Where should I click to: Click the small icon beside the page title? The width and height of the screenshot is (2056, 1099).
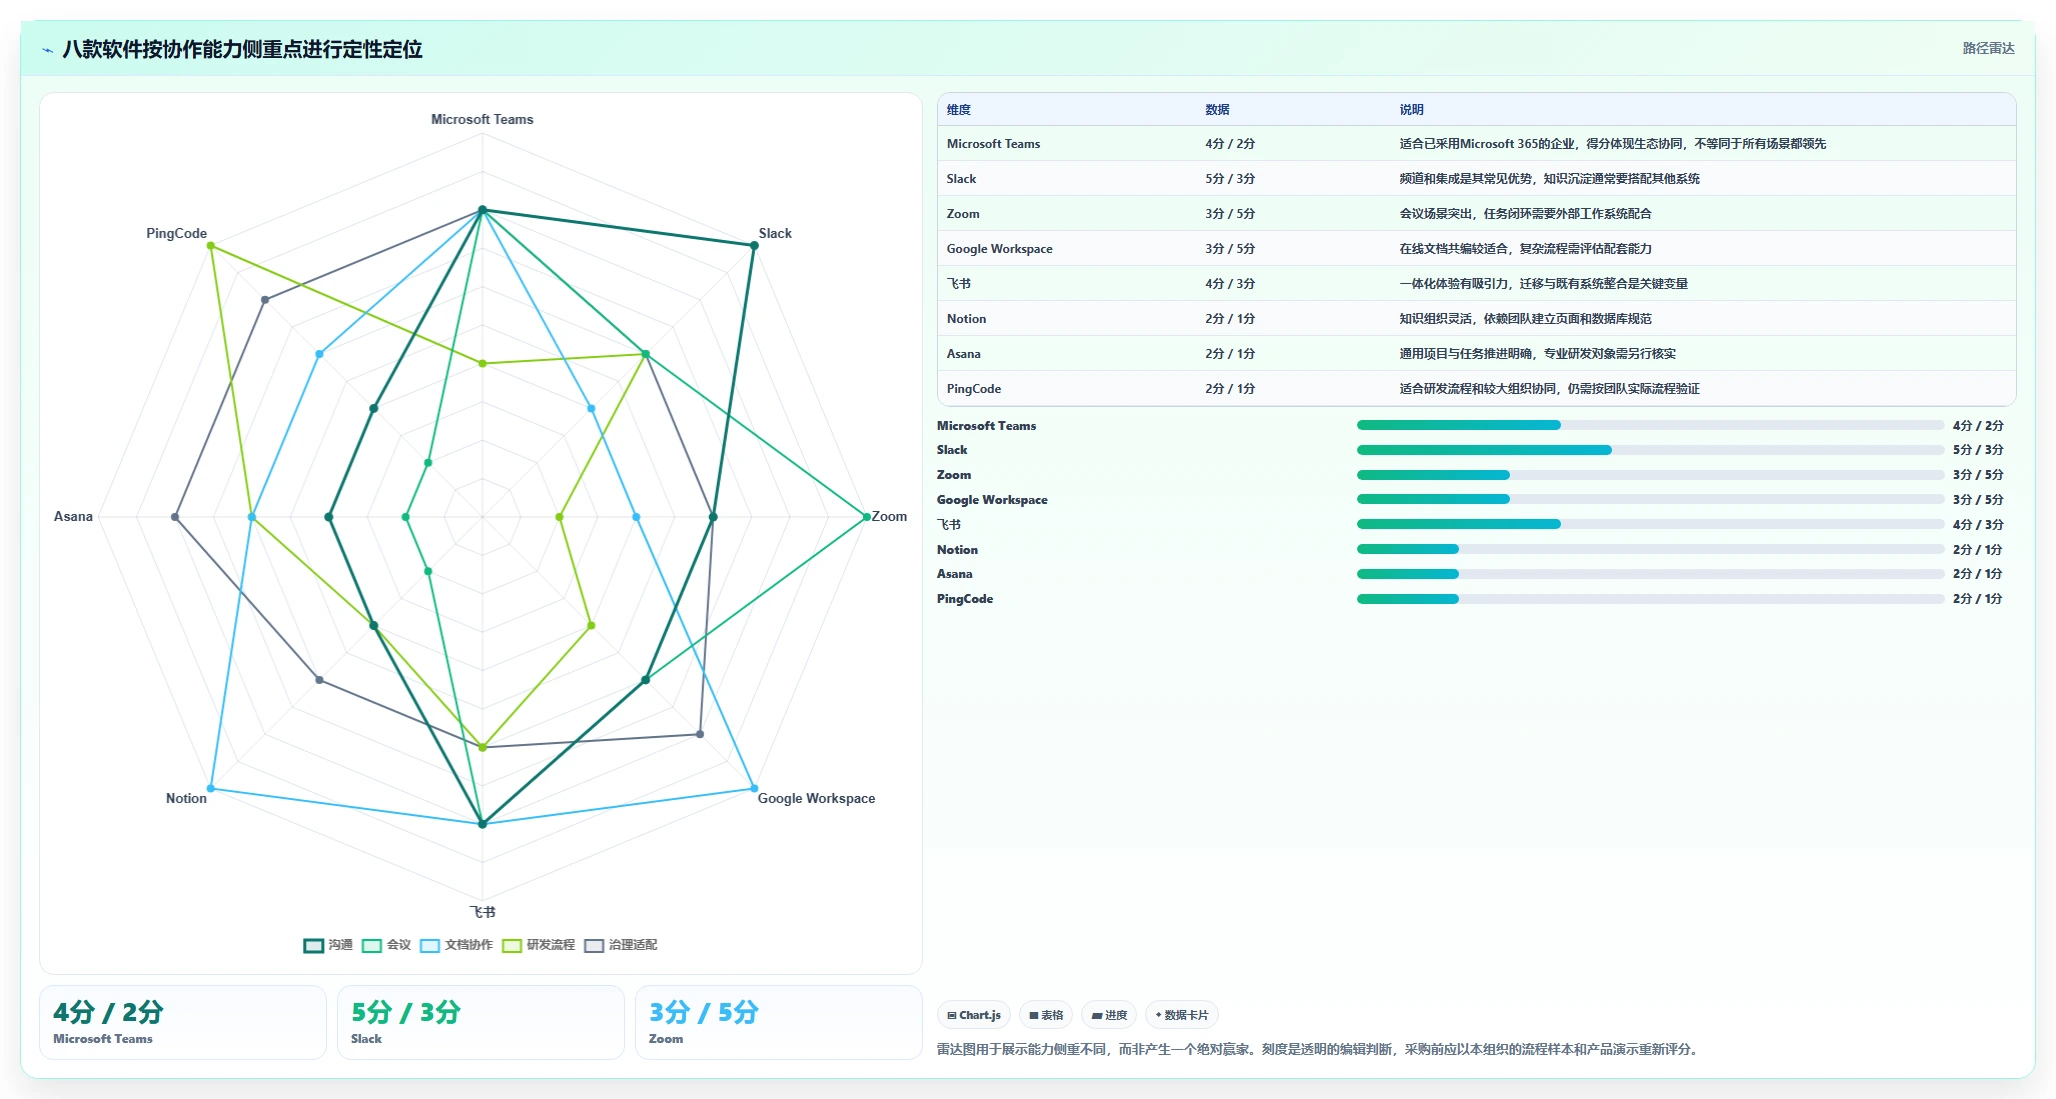tap(47, 50)
